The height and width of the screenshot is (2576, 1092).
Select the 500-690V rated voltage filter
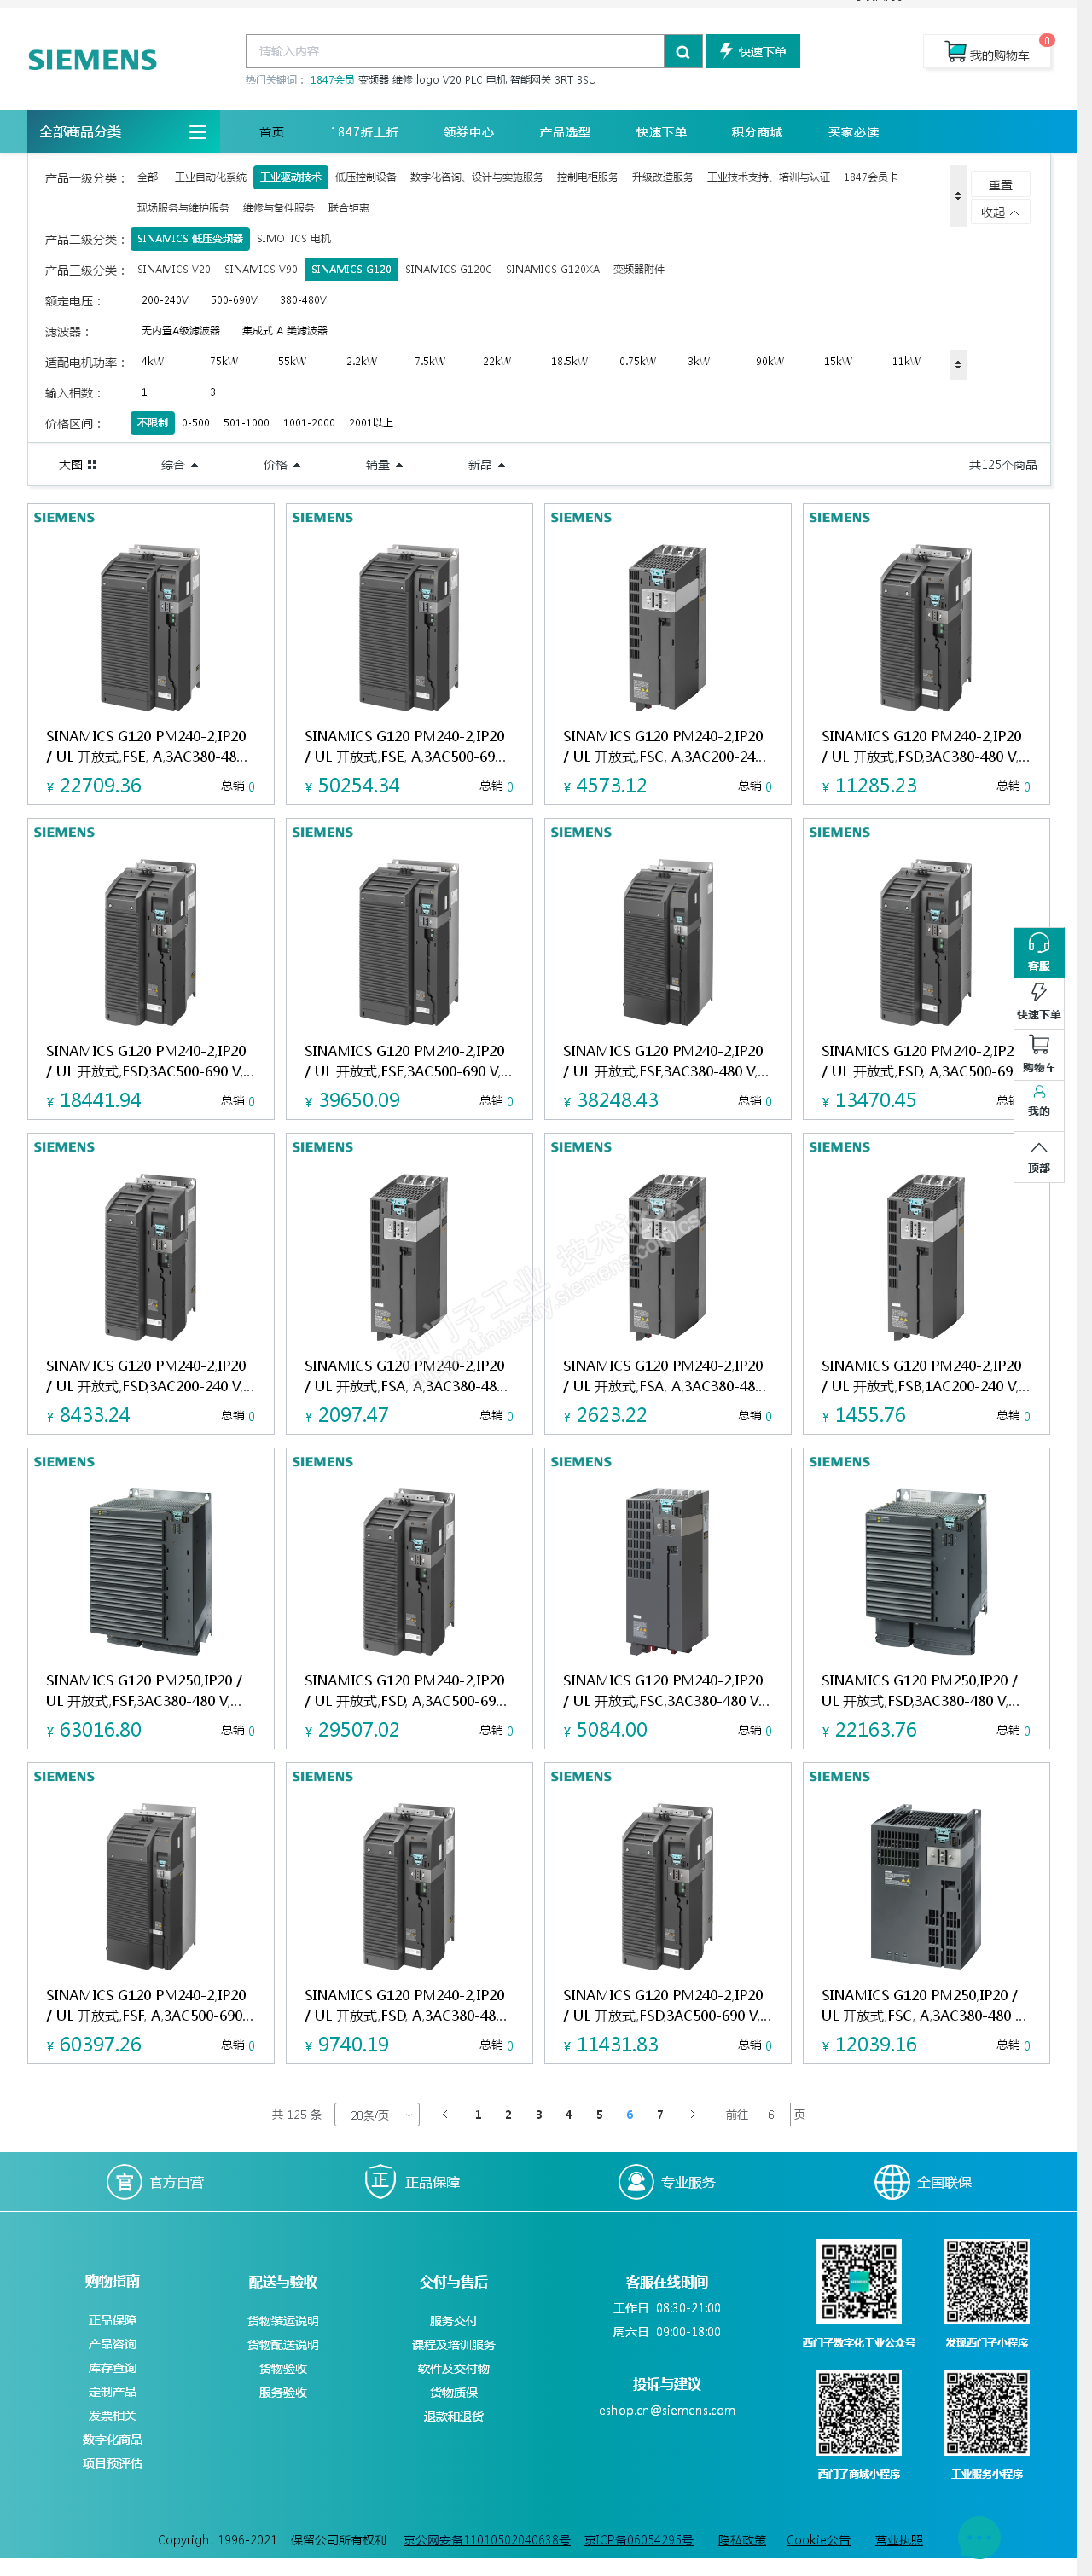234,300
